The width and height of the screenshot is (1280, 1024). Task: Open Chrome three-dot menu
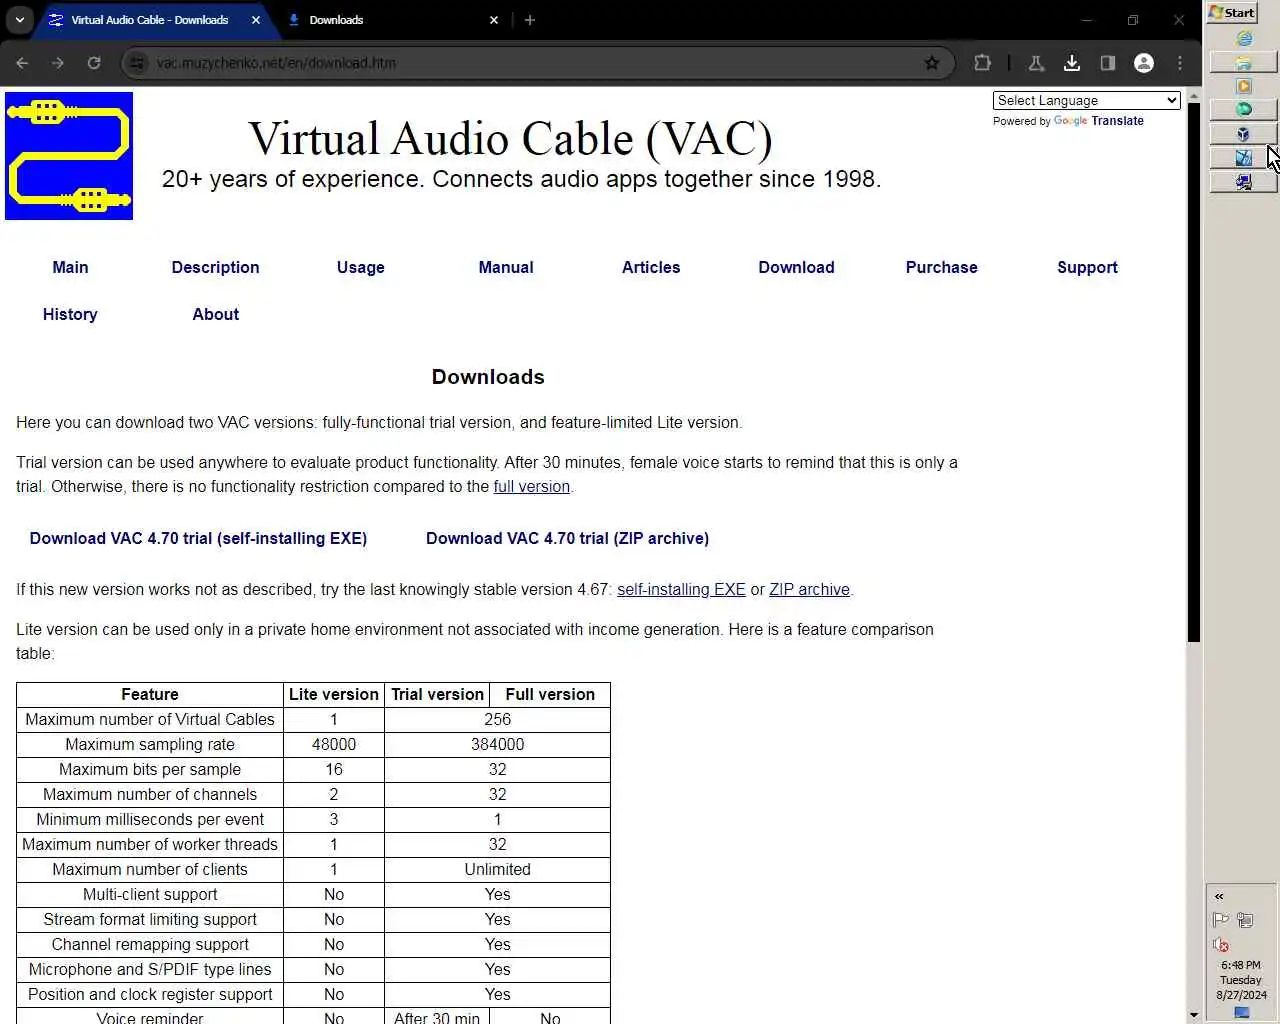(1180, 63)
